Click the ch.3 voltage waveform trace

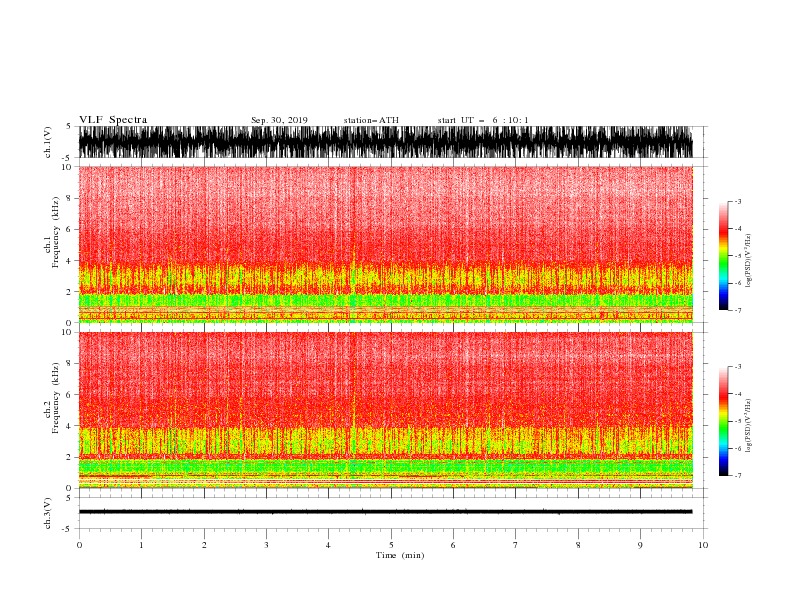click(x=385, y=512)
